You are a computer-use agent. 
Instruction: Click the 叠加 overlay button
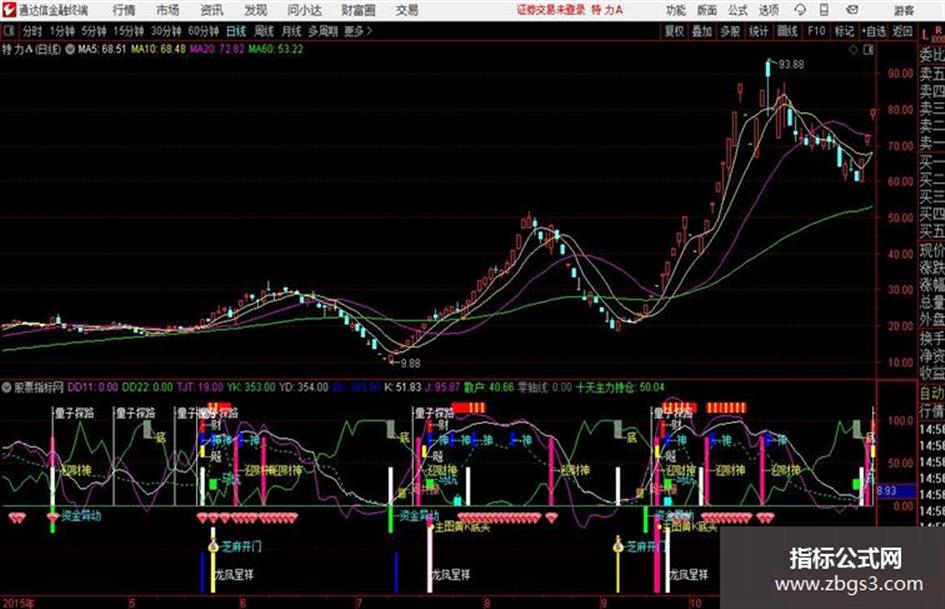pyautogui.click(x=702, y=31)
